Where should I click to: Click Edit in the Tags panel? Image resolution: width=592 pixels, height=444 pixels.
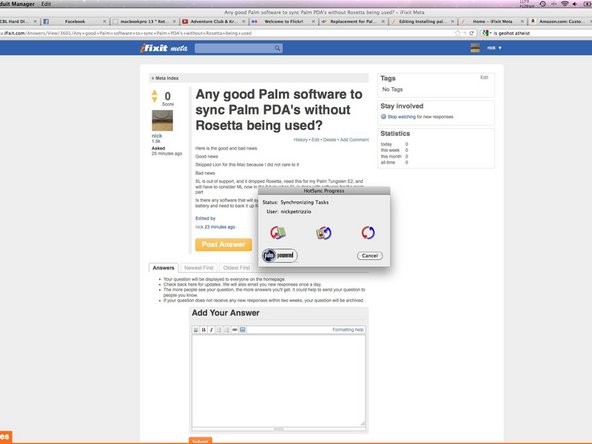(484, 77)
